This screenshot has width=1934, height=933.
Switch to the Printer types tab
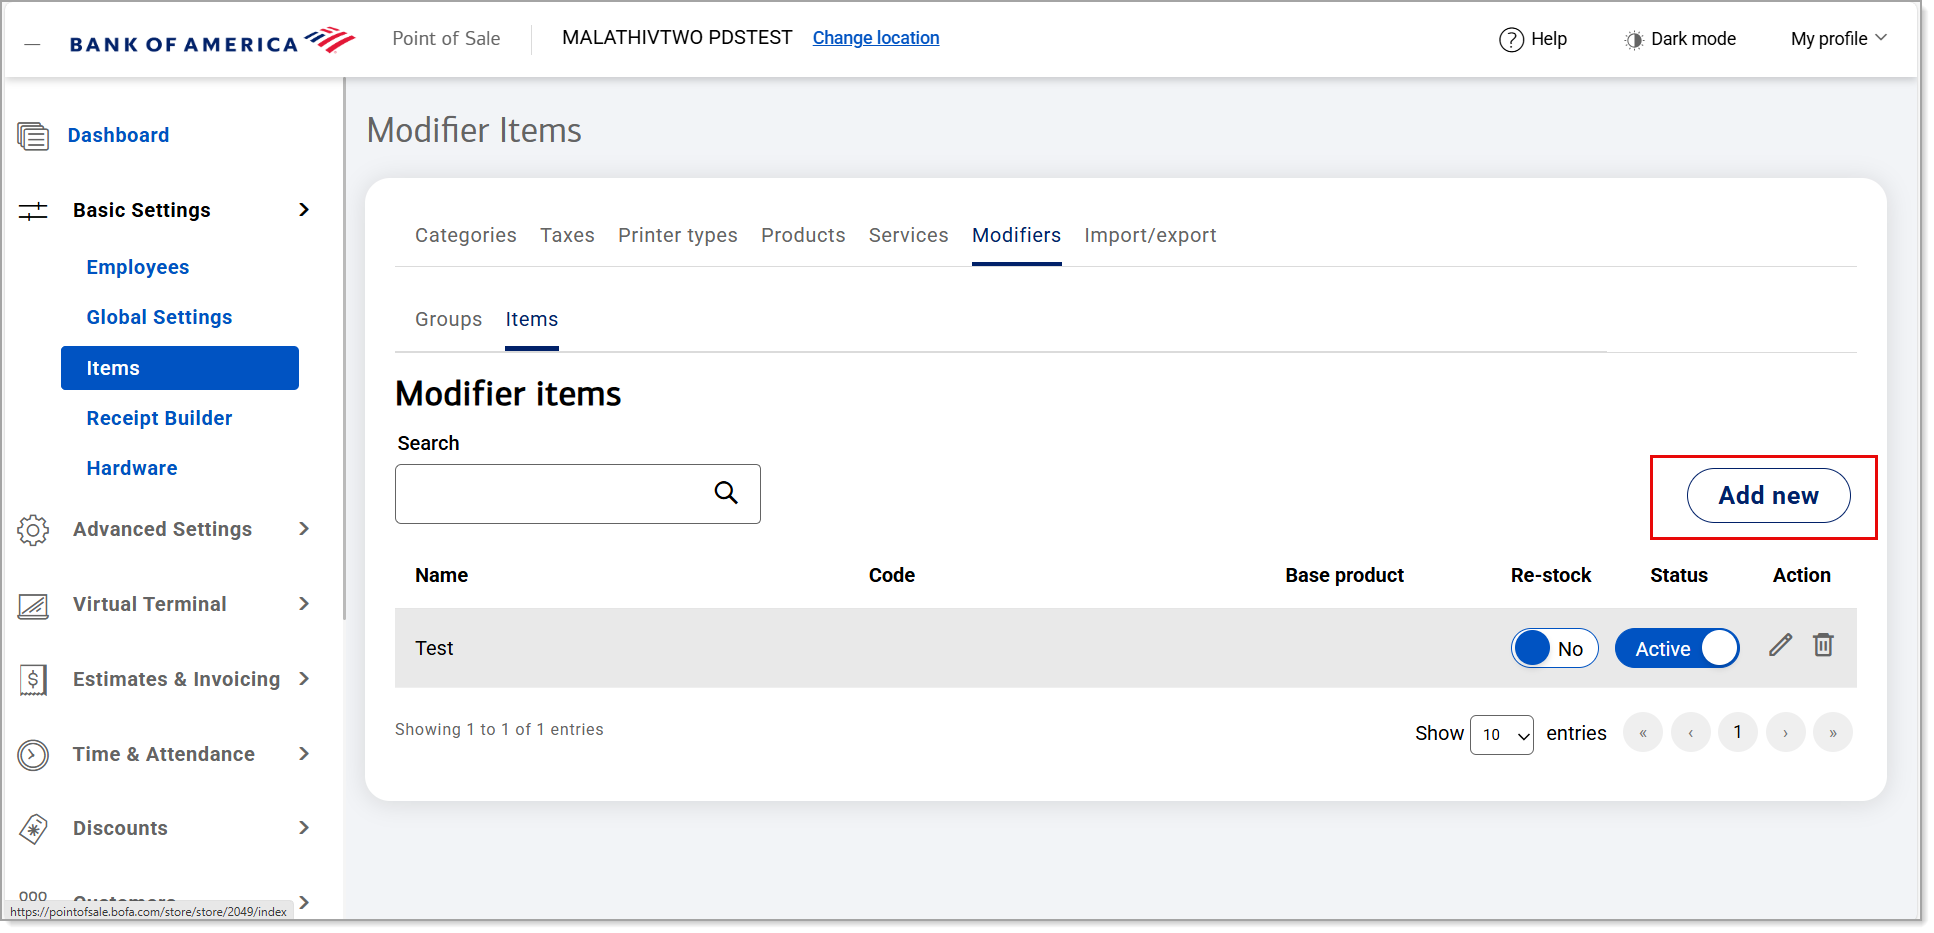tap(678, 235)
